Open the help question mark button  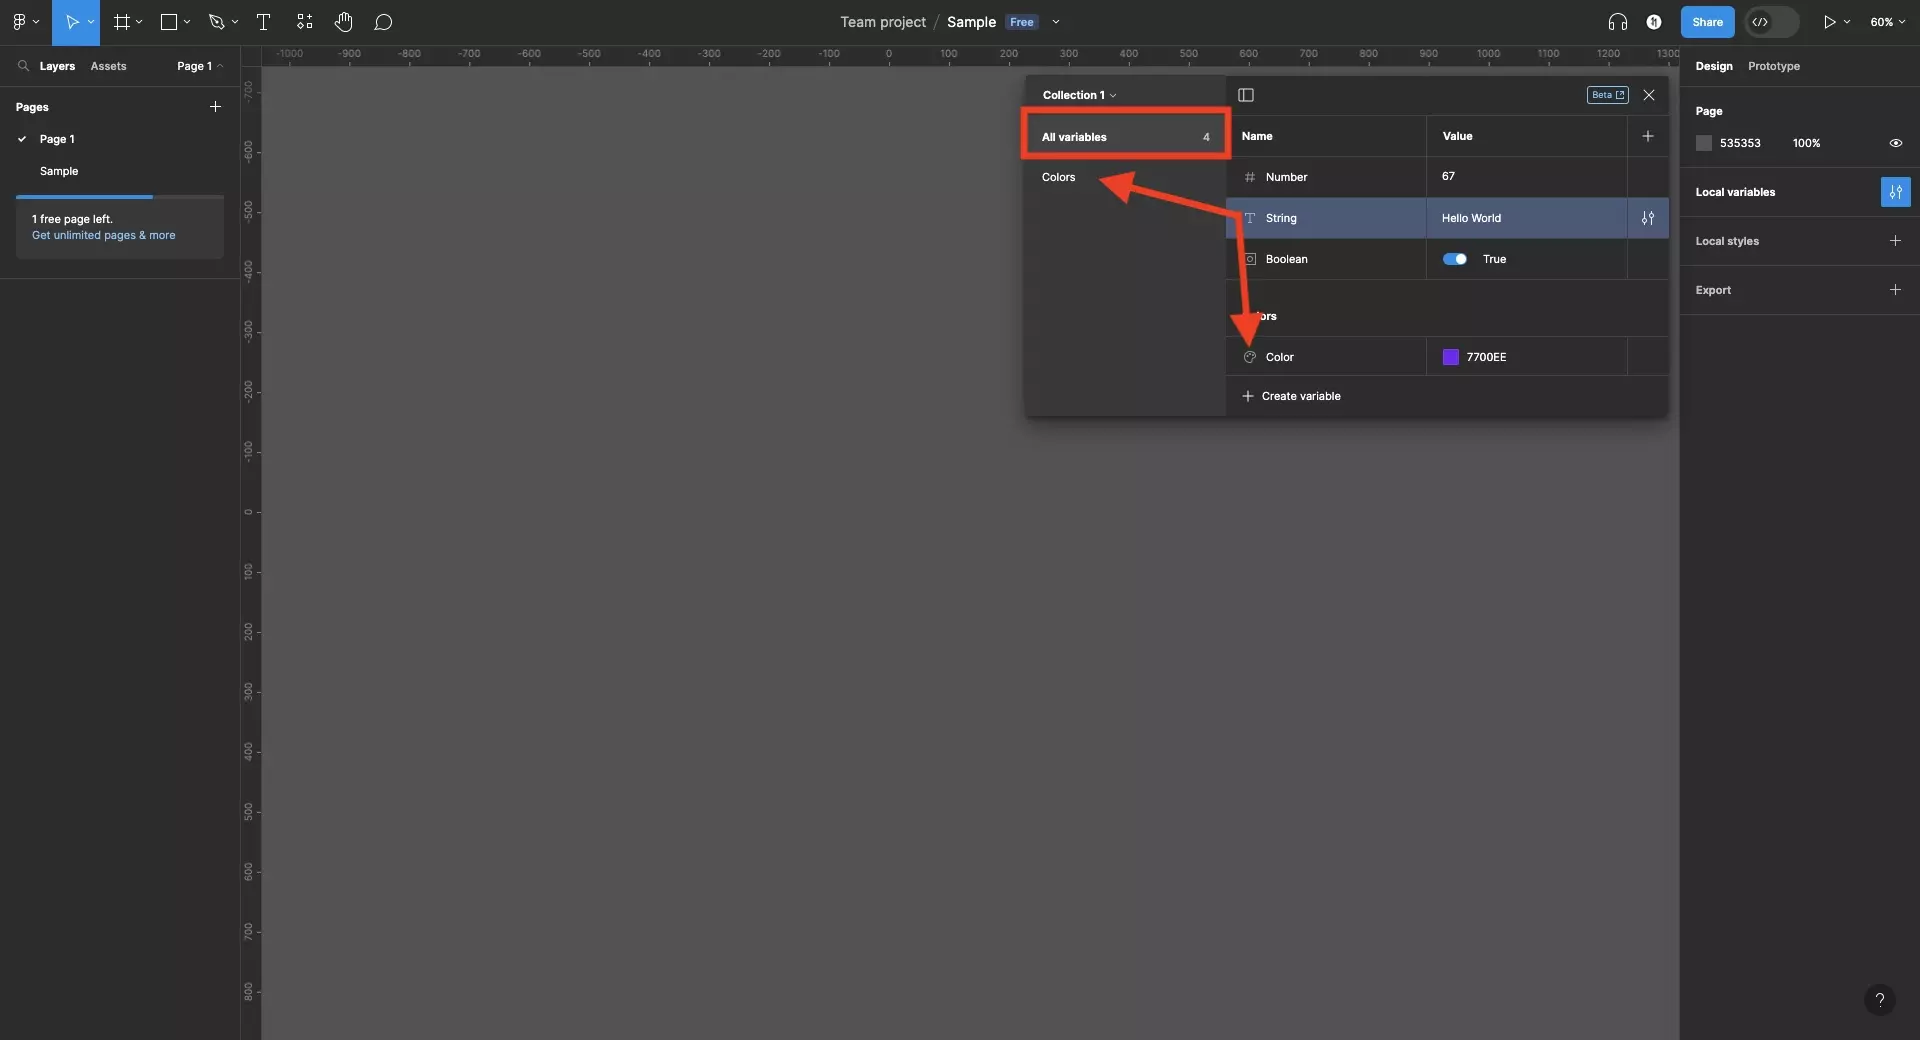pos(1880,999)
